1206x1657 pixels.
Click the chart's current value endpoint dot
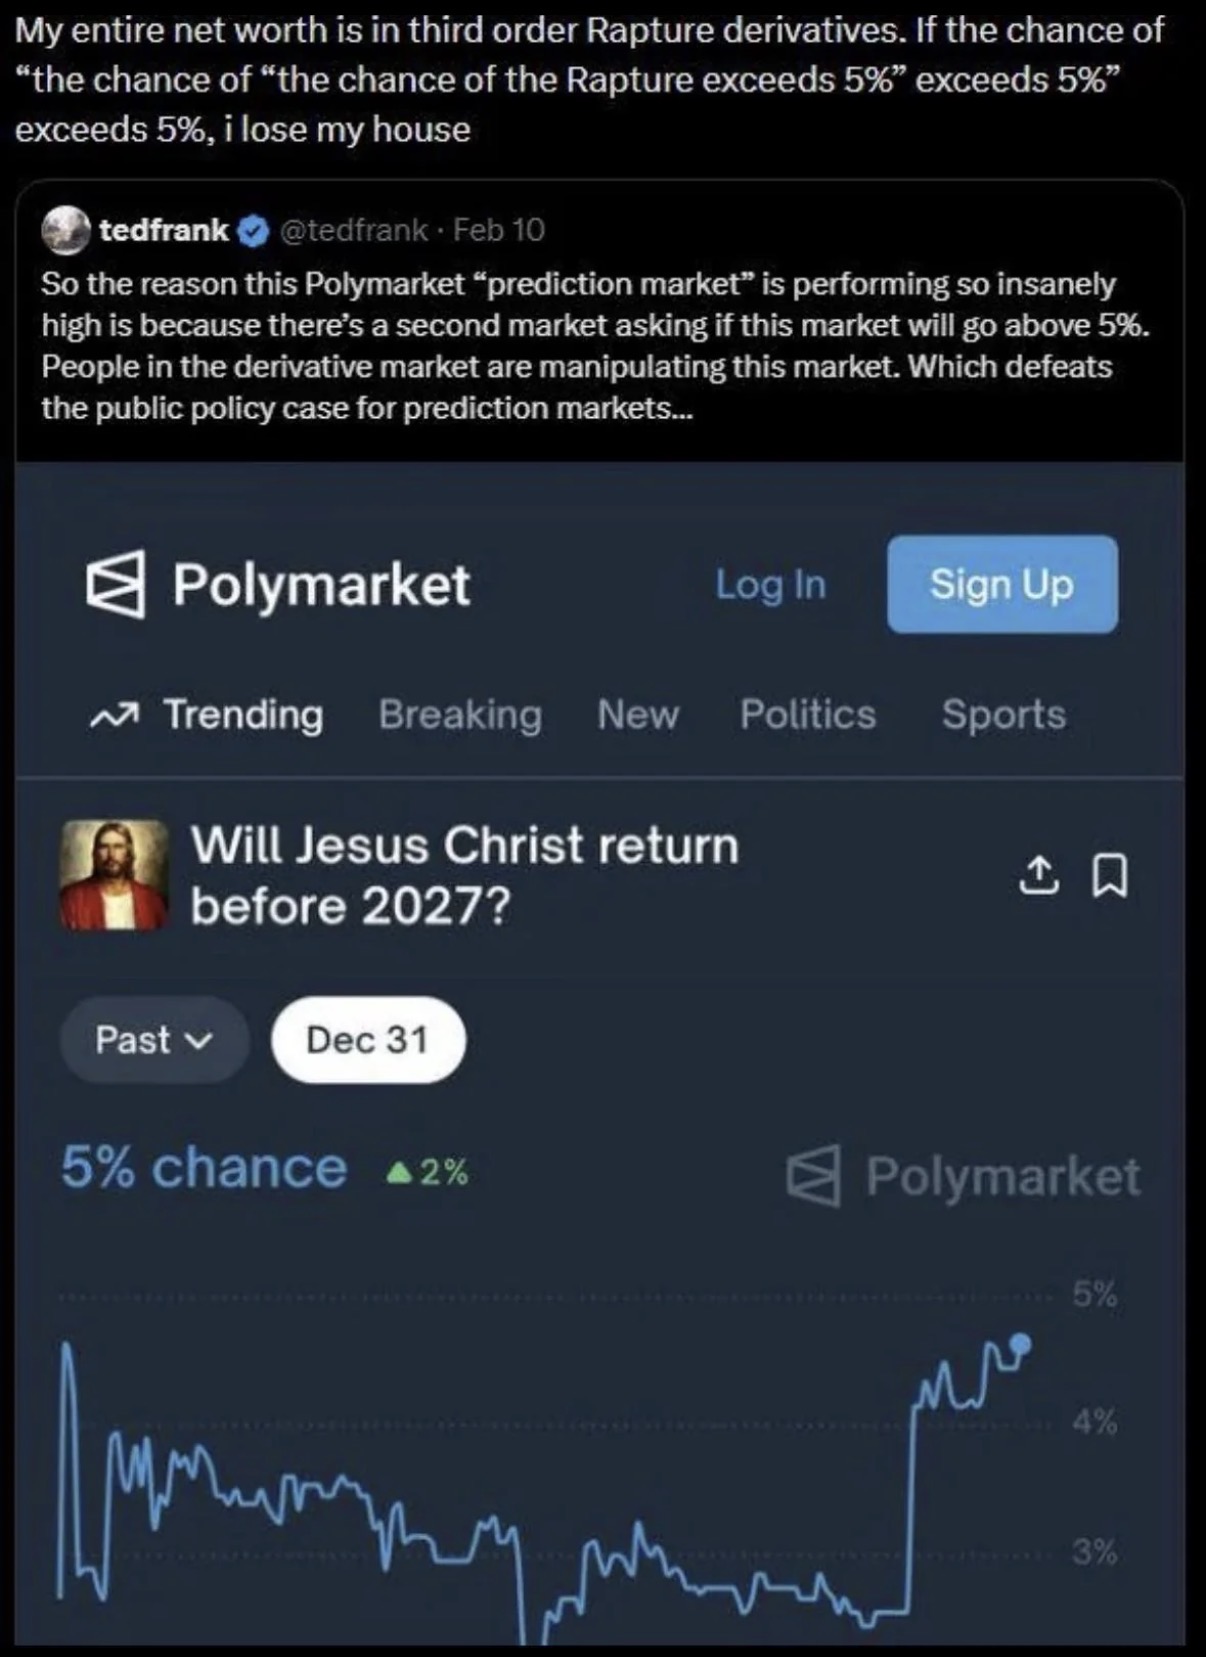point(1020,1342)
